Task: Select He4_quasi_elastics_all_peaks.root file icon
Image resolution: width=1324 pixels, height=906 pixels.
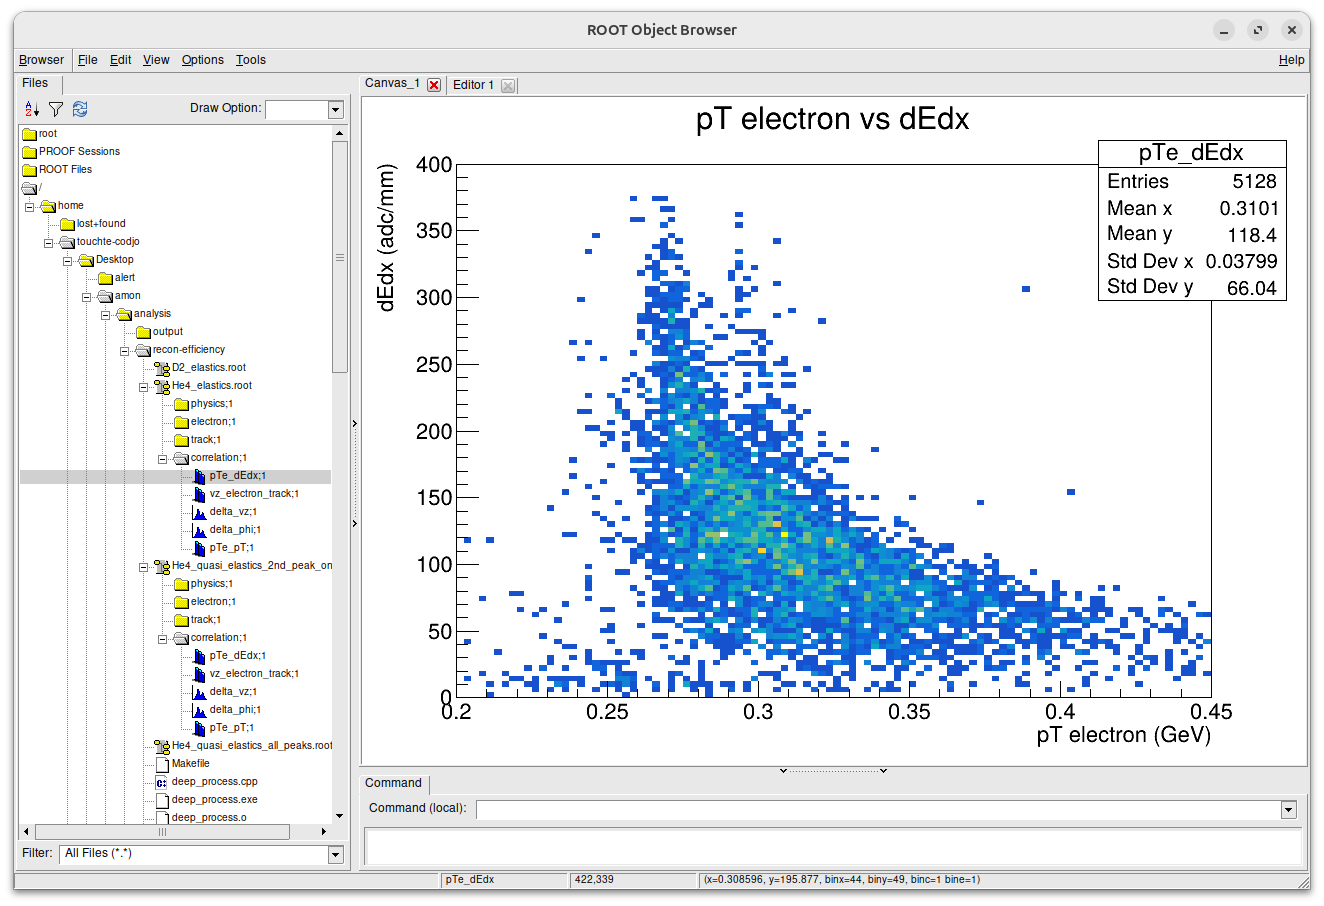Action: tap(162, 746)
